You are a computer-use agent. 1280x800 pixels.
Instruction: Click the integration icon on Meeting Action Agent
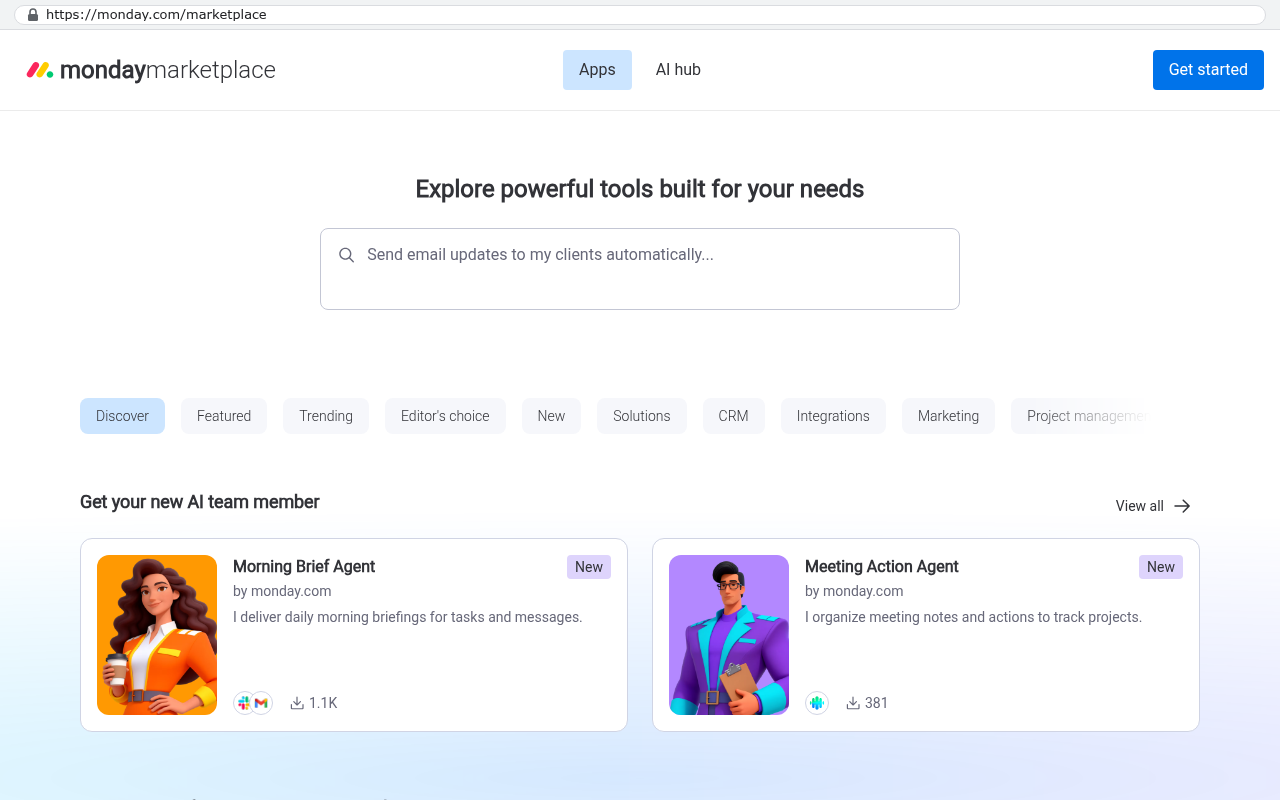tap(817, 703)
